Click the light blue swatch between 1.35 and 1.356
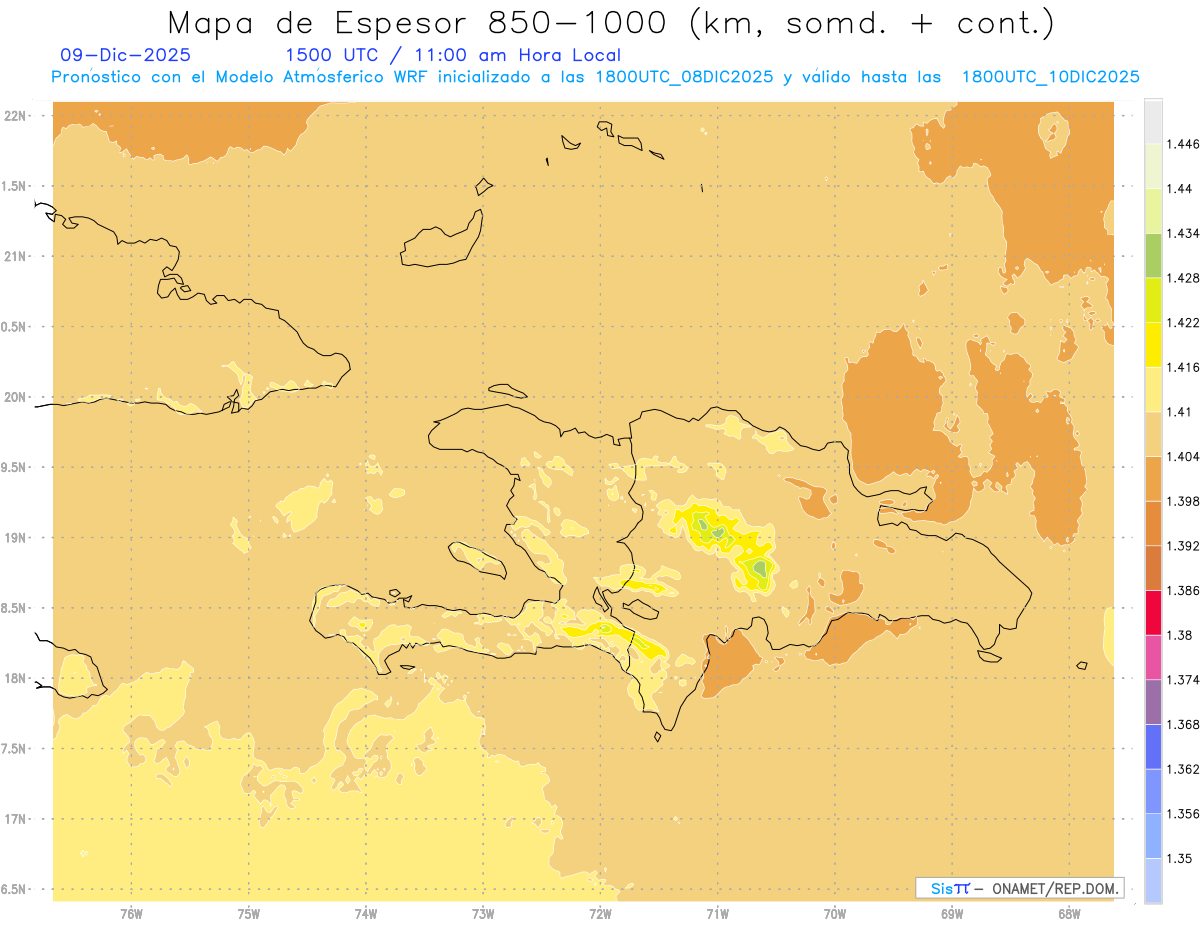This screenshot has width=1200, height=927. (1153, 836)
